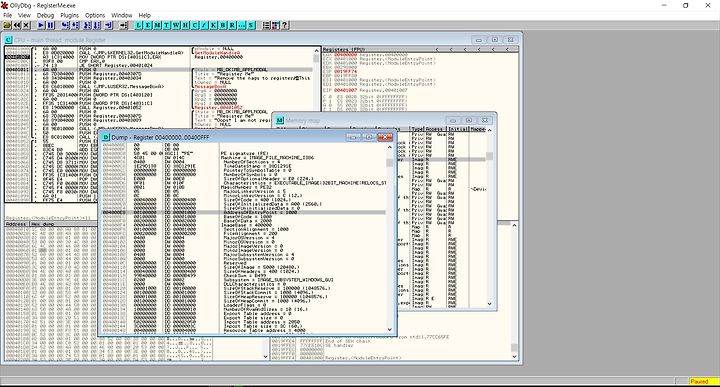Click down arrow of Dump window scrollbar

tap(390, 329)
